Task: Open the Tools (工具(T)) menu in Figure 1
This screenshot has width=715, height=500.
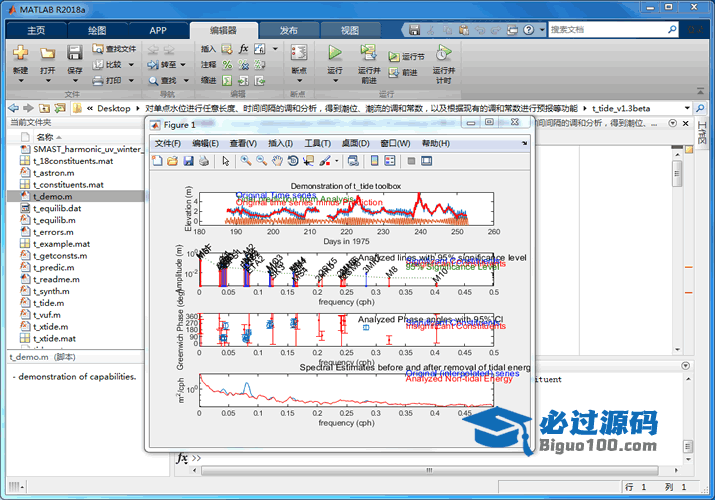Action: point(317,144)
